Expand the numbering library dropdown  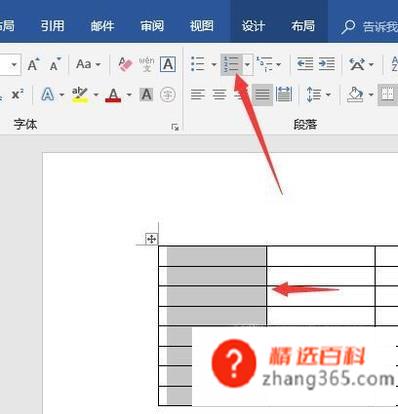click(247, 64)
